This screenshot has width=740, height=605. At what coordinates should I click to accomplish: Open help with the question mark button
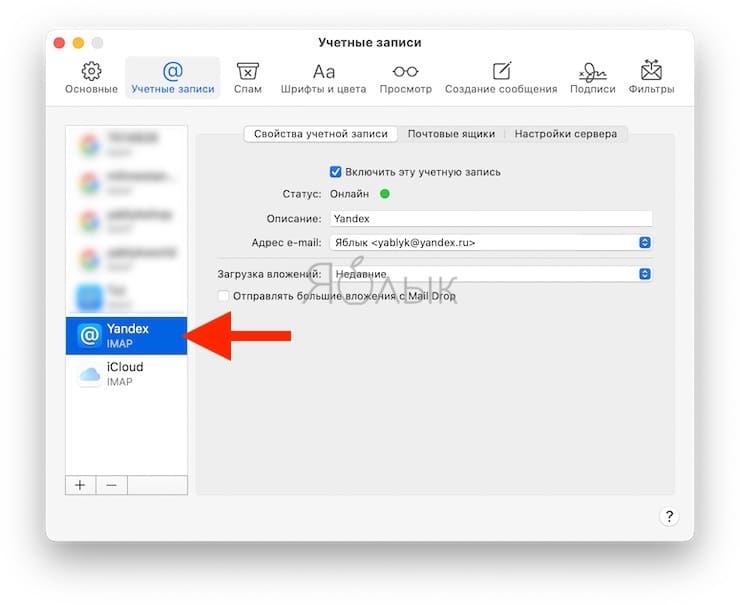coord(669,516)
